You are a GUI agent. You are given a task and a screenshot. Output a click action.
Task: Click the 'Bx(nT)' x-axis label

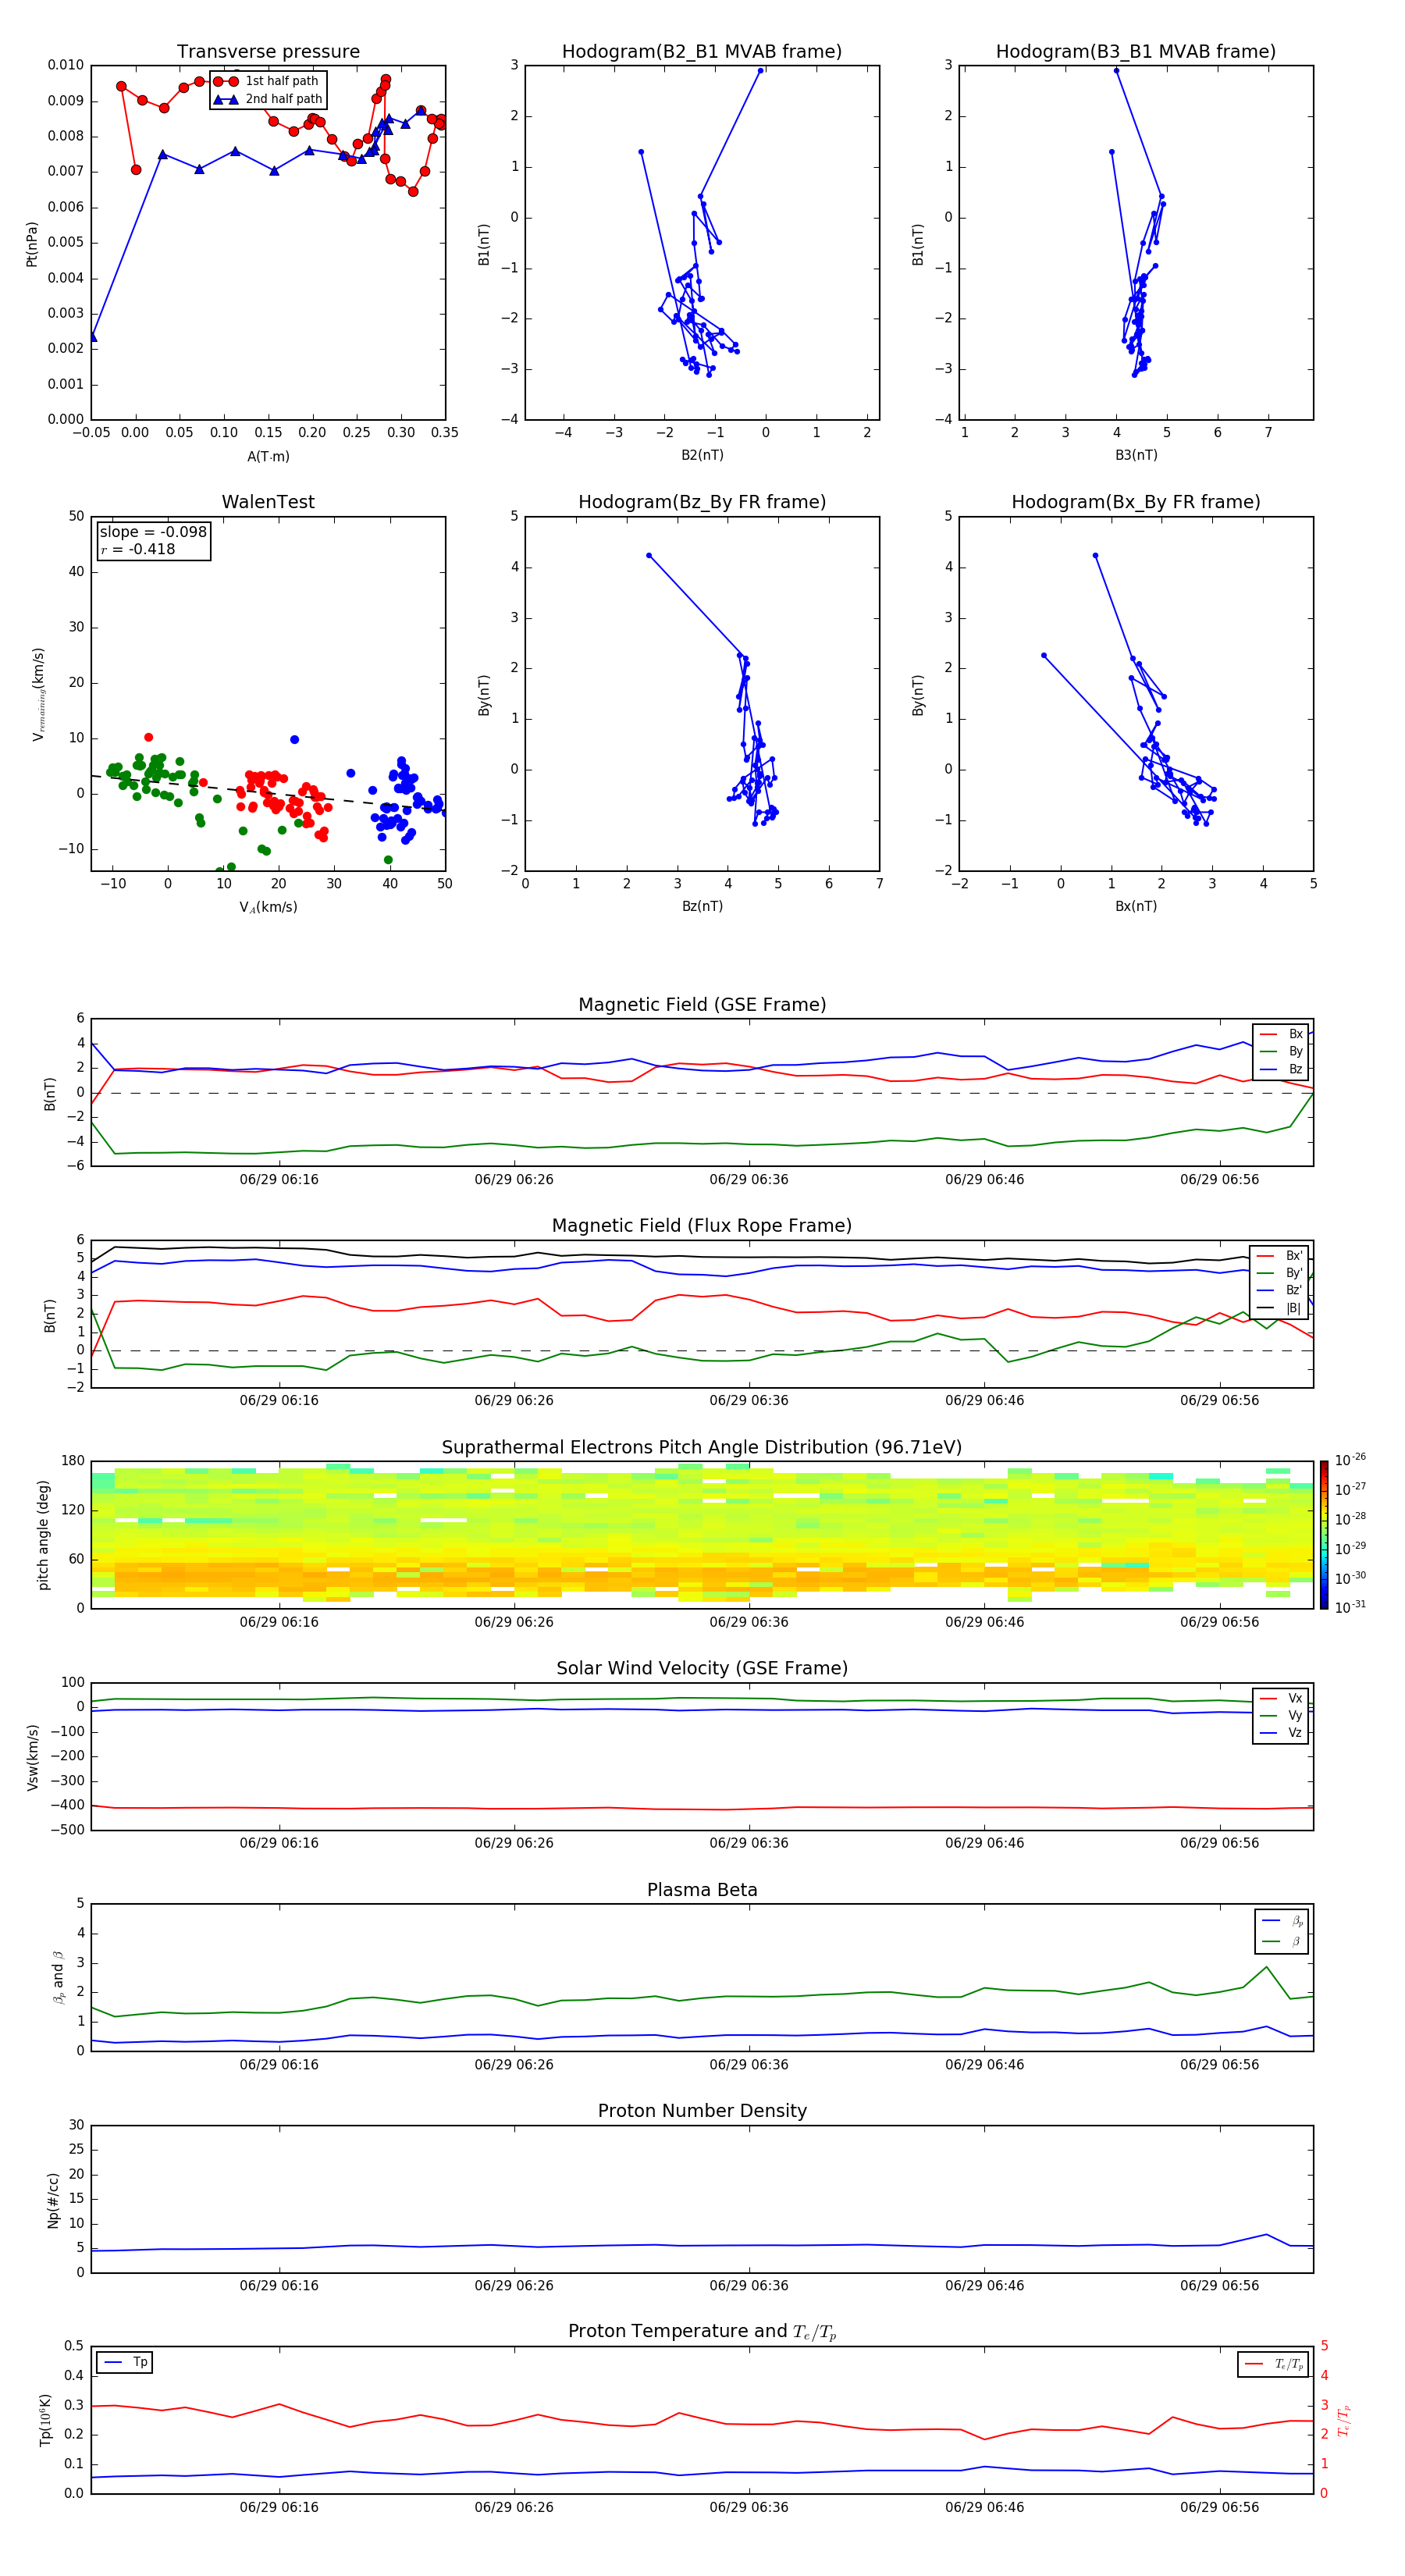(x=1136, y=906)
